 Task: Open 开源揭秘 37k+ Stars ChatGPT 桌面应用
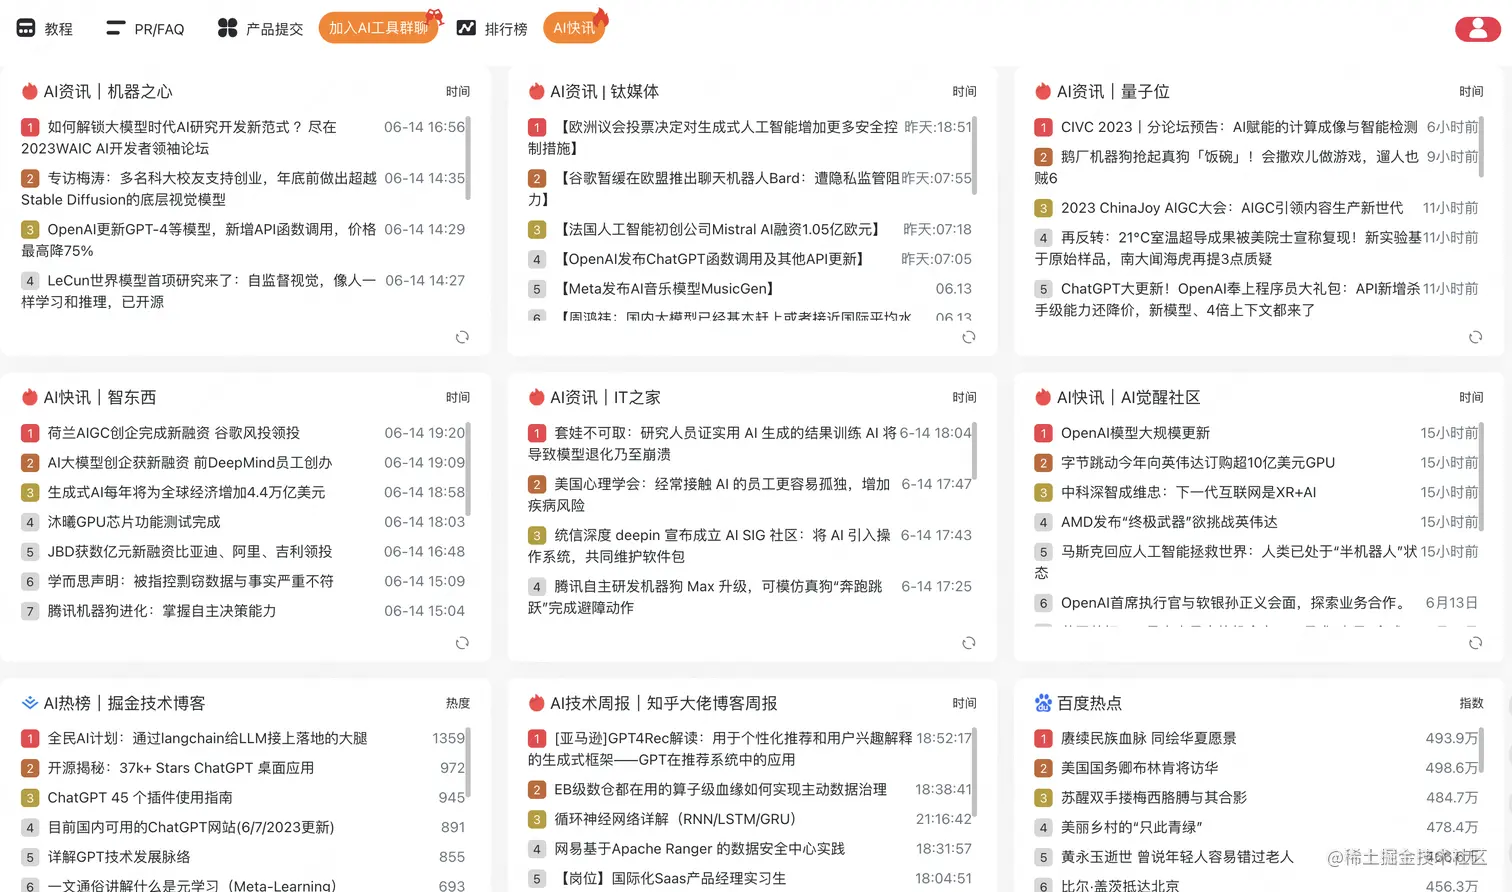tap(180, 768)
